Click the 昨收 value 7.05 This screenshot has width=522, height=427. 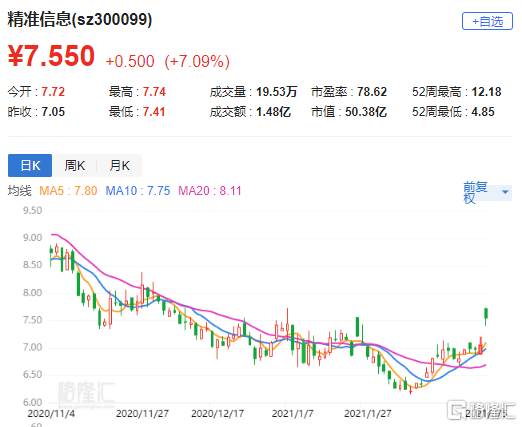coord(53,112)
